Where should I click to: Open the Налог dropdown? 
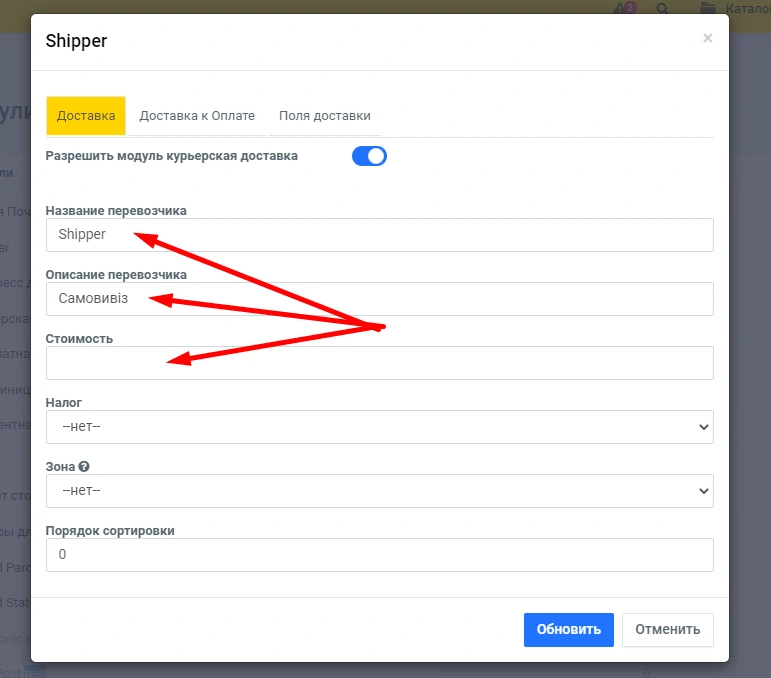379,427
